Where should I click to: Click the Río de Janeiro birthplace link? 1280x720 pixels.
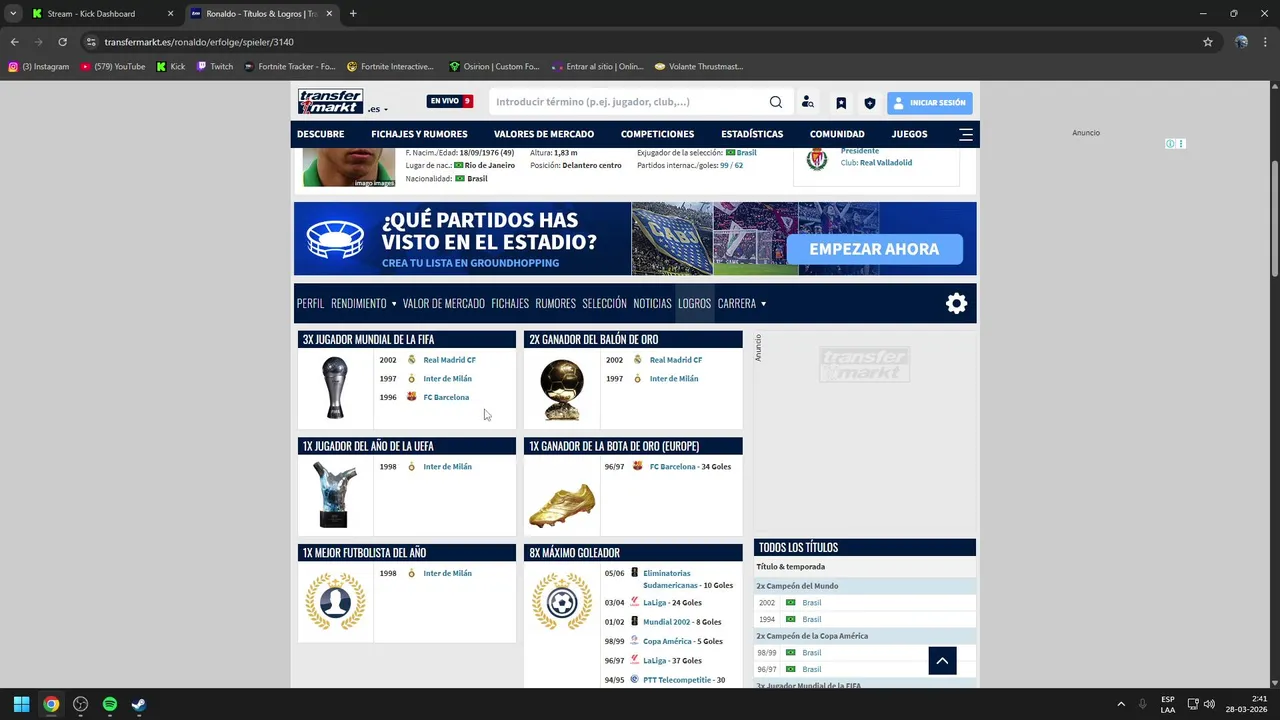[x=489, y=165]
